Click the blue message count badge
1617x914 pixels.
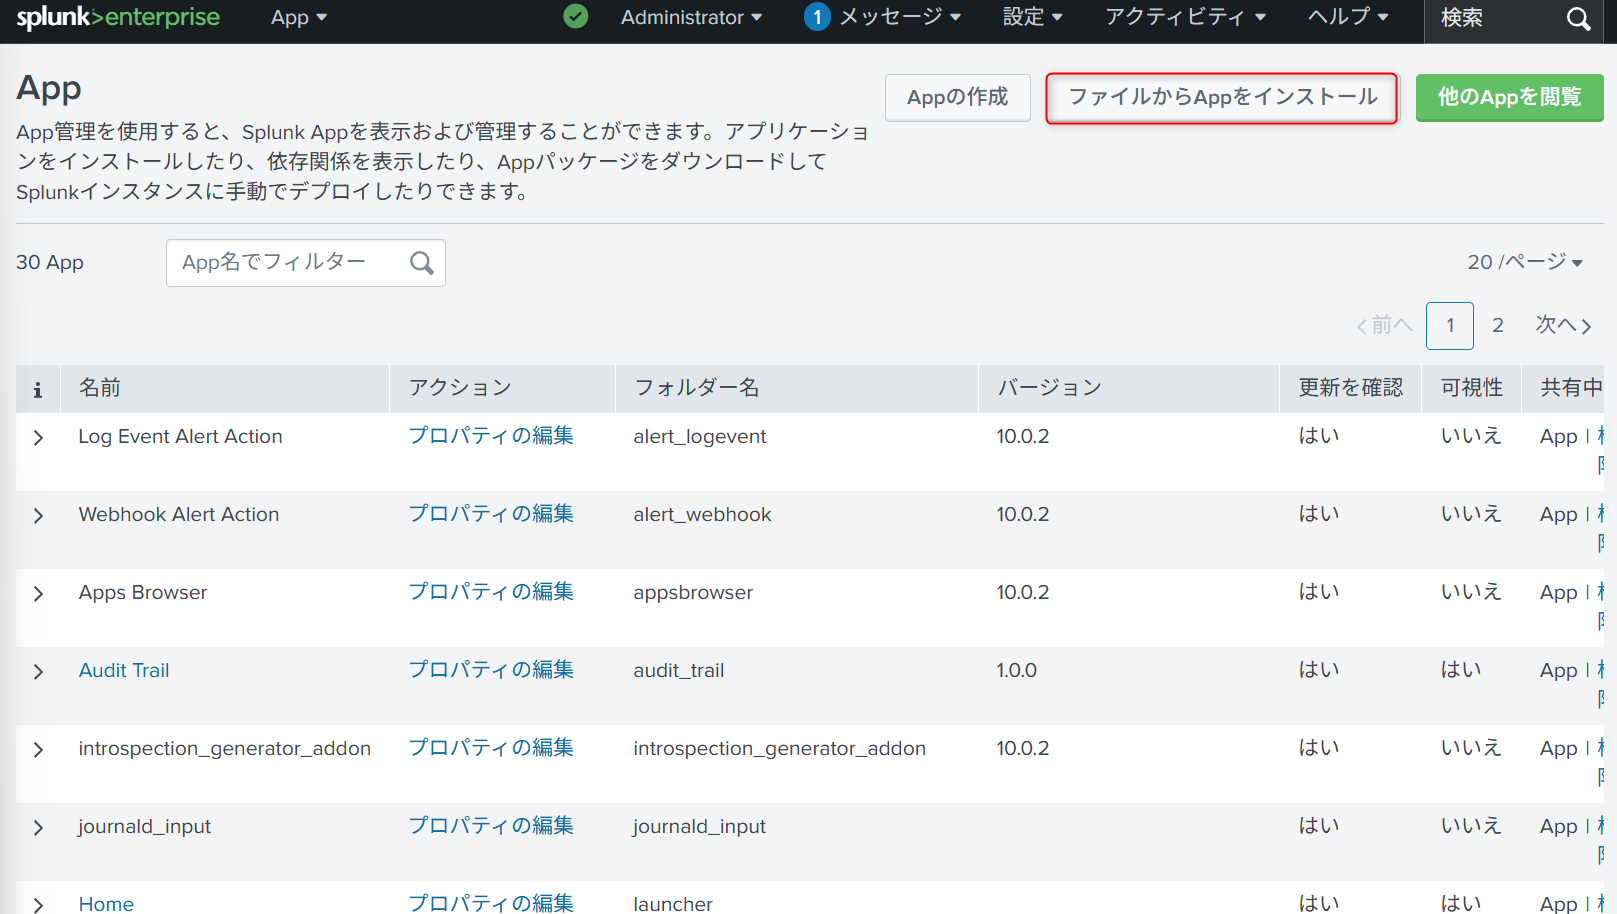pos(816,17)
